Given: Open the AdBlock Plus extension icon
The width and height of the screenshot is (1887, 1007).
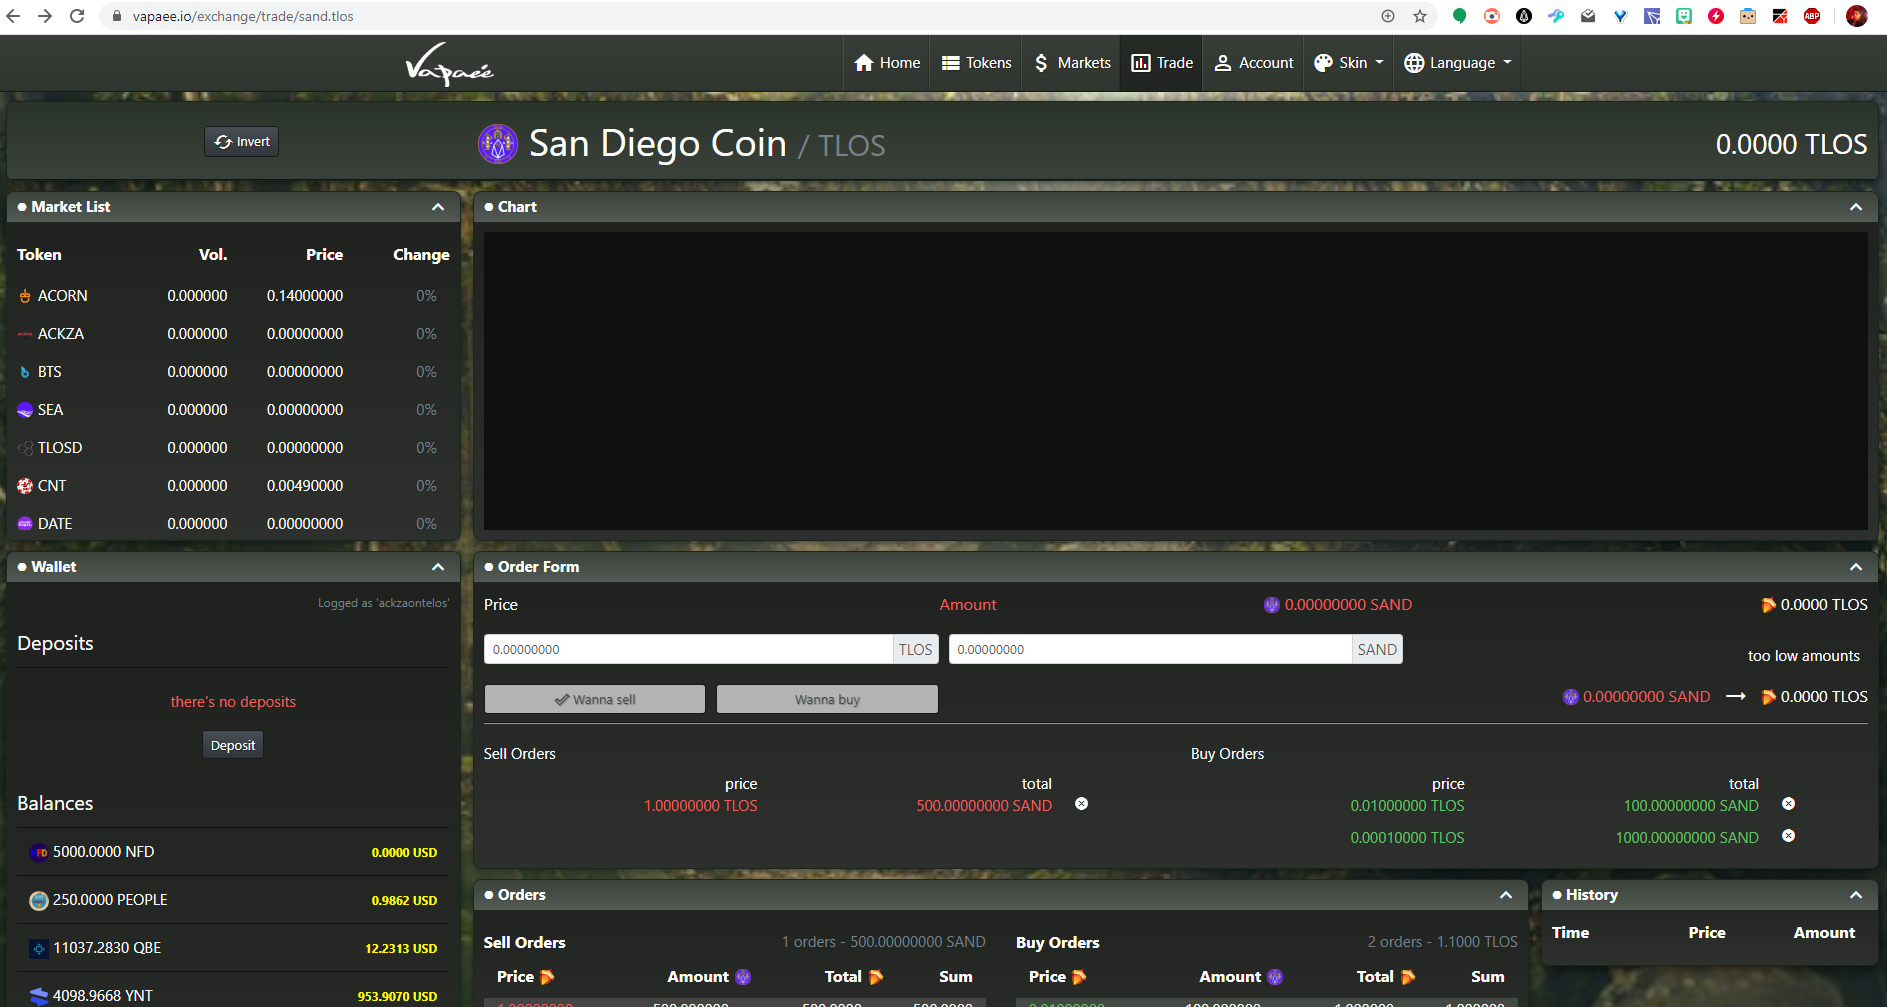Looking at the screenshot, I should point(1812,16).
